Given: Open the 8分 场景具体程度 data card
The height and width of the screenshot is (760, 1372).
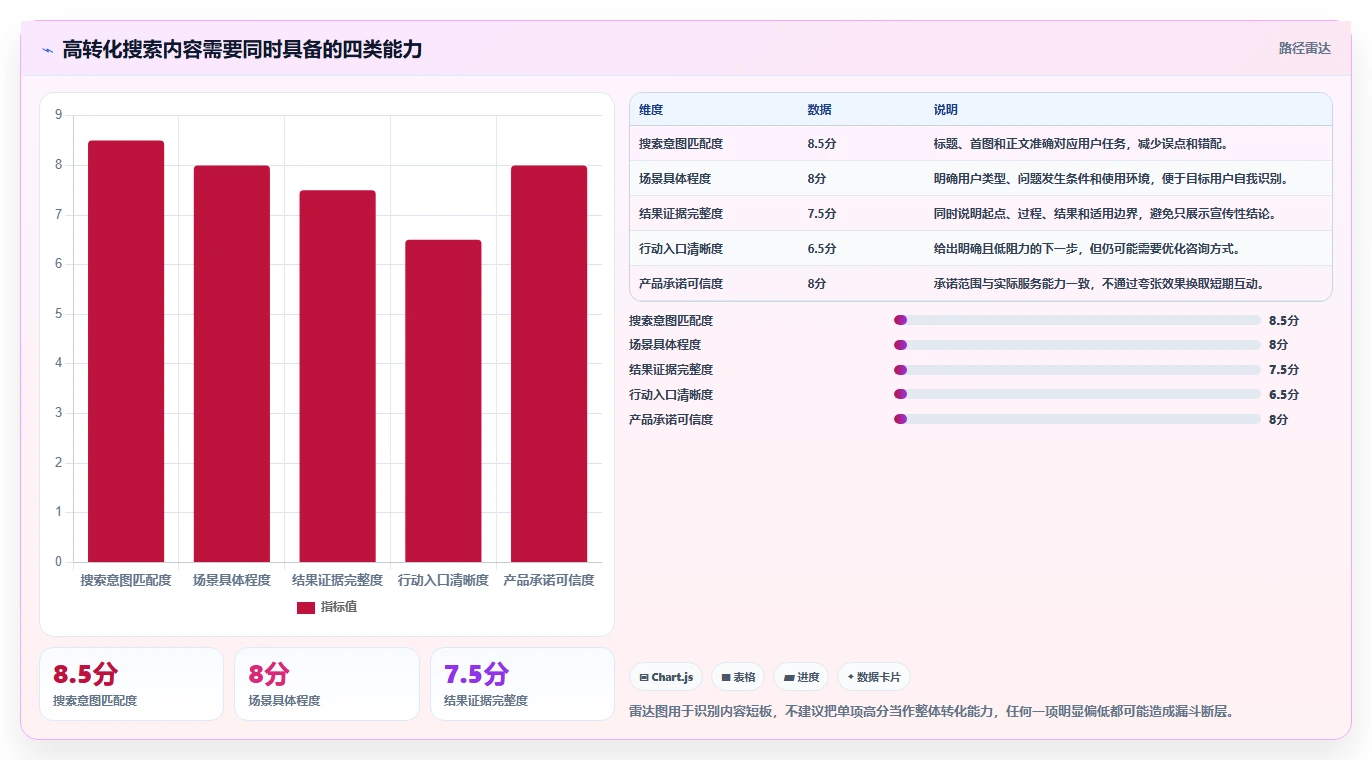Looking at the screenshot, I should pos(327,684).
